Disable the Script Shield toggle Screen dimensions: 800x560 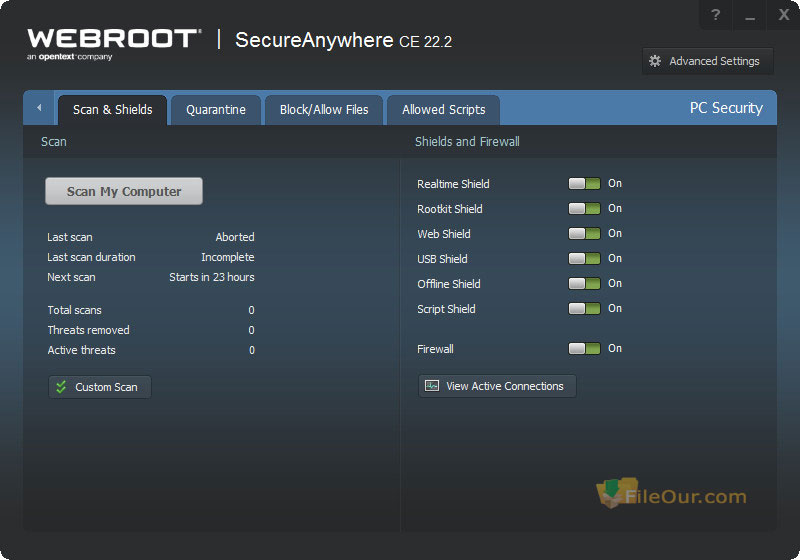pos(584,309)
